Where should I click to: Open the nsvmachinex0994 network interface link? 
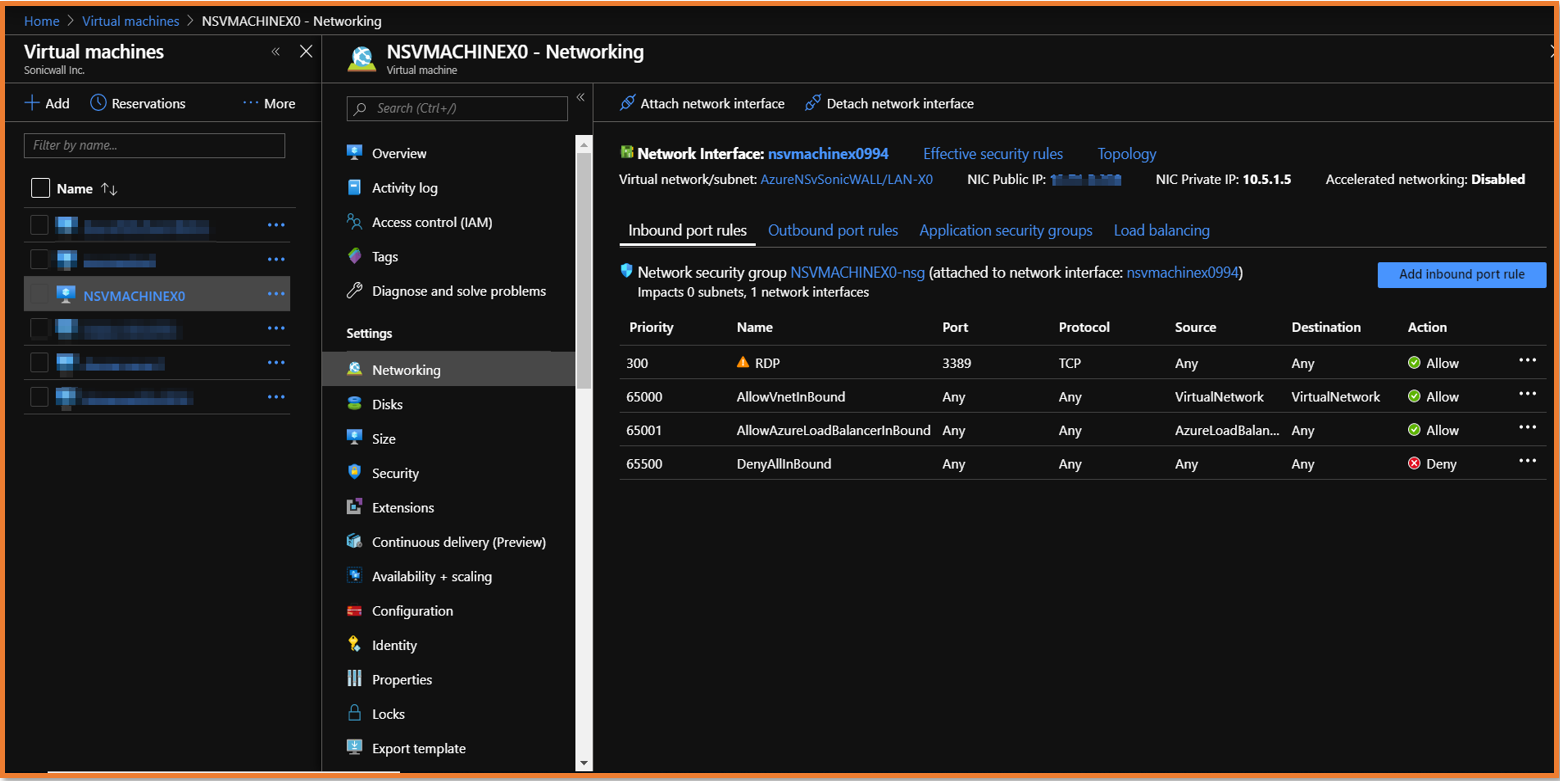(x=828, y=154)
